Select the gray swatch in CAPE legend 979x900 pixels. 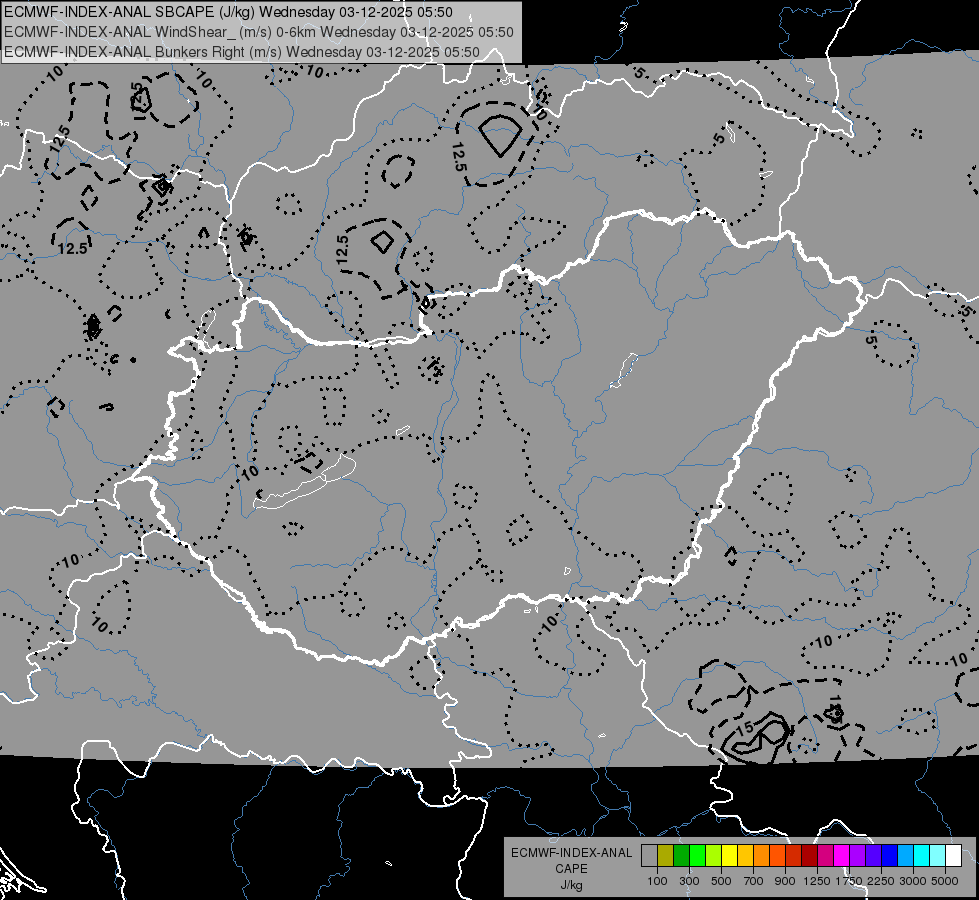coord(649,856)
